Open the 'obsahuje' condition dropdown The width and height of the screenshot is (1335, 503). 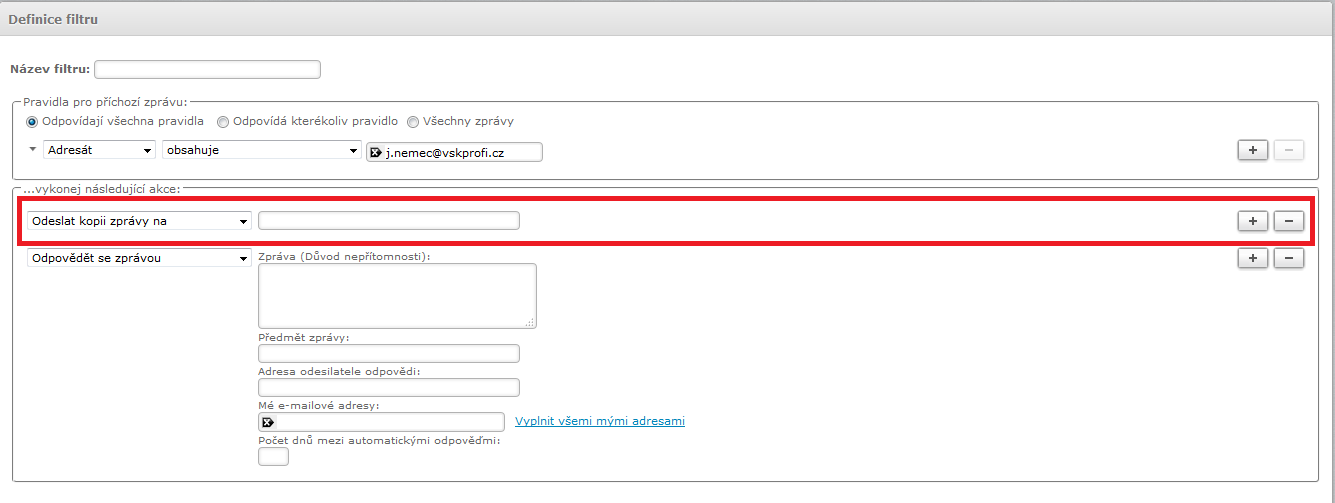(x=261, y=150)
